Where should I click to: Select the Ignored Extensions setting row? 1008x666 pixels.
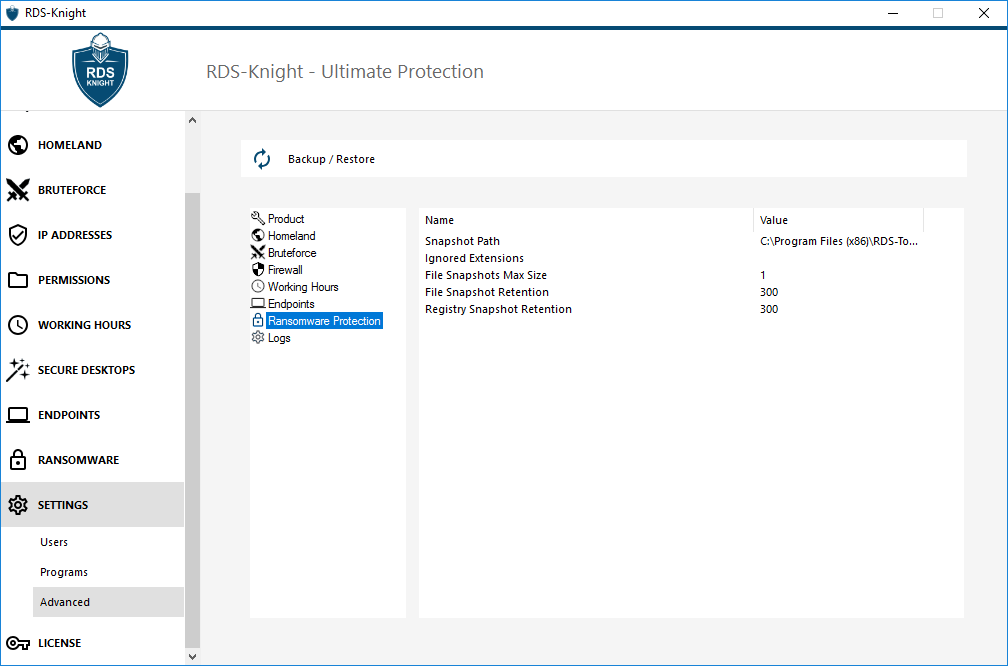(671, 258)
